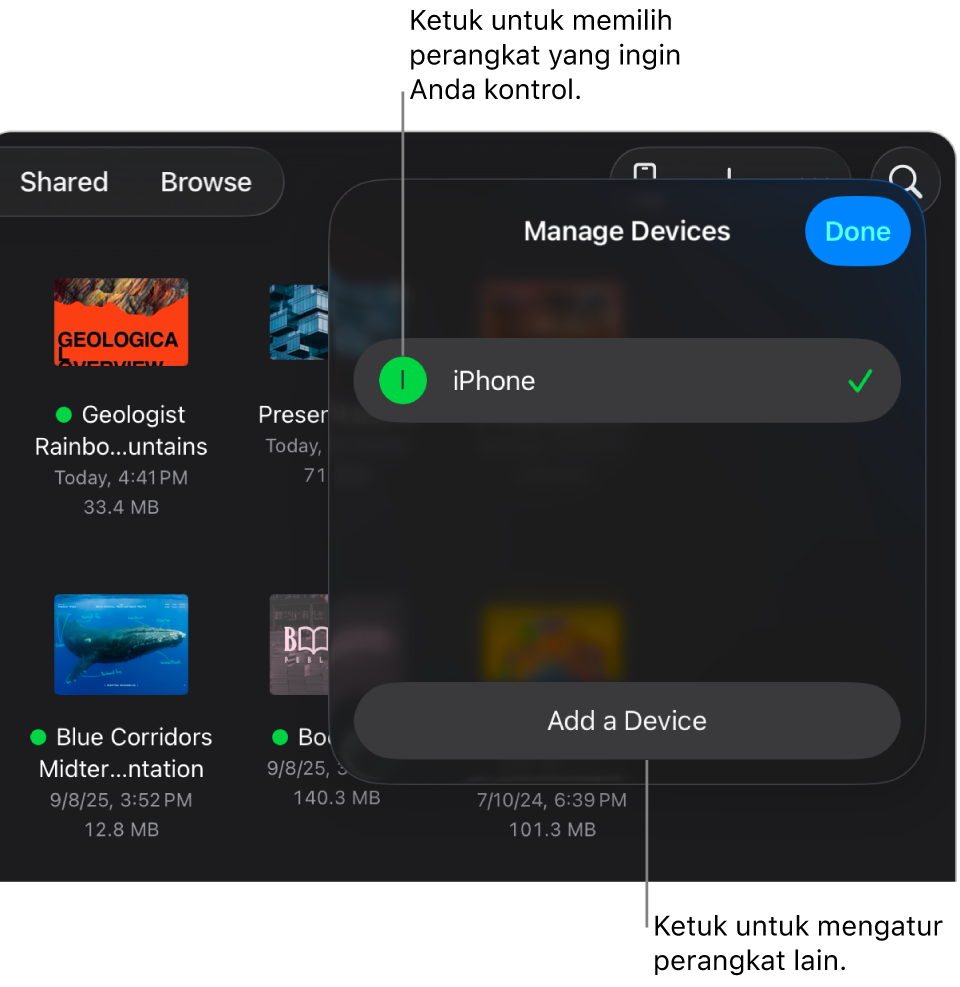960x987 pixels.
Task: Select the iPhone device row
Action: click(x=626, y=381)
